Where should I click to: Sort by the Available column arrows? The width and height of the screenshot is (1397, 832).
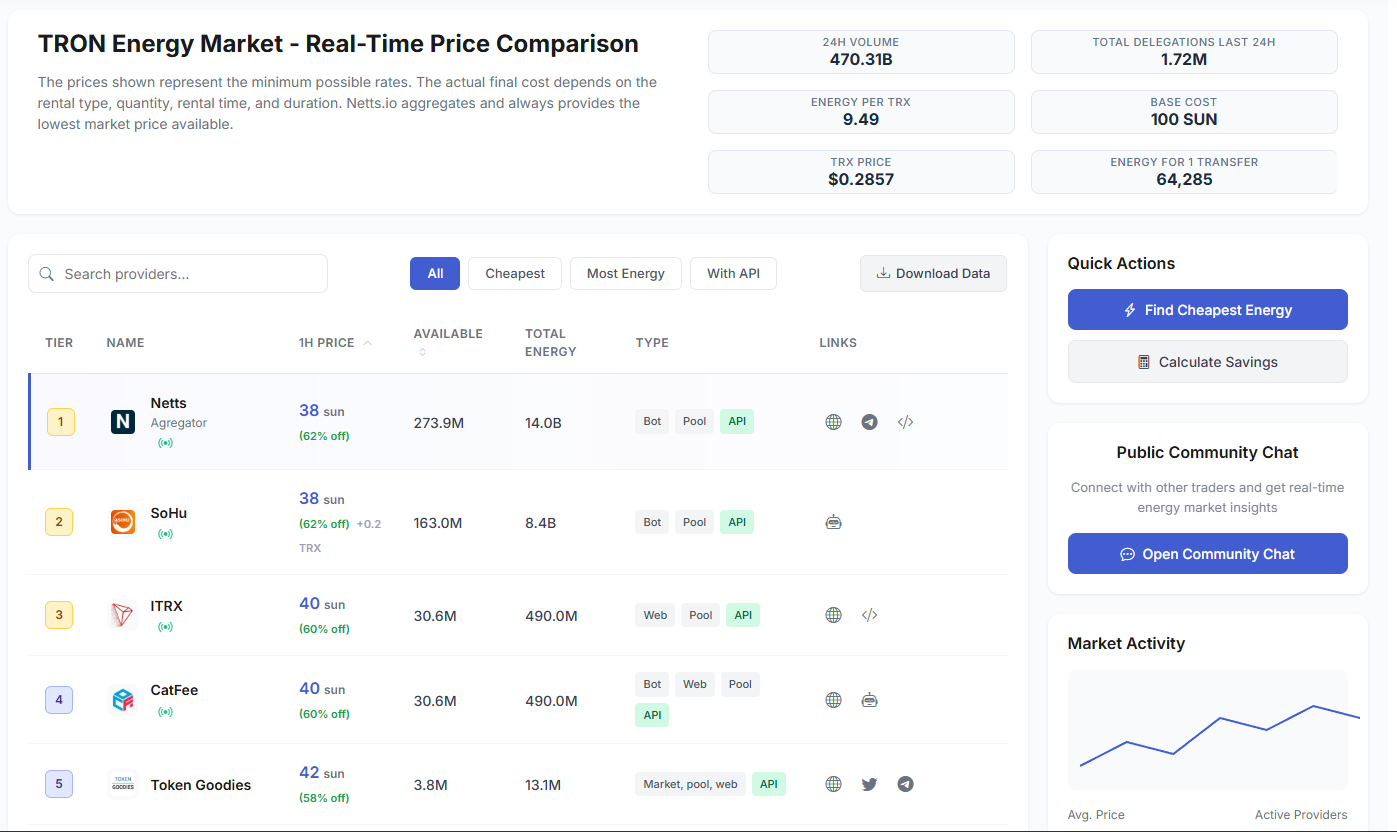pos(422,352)
